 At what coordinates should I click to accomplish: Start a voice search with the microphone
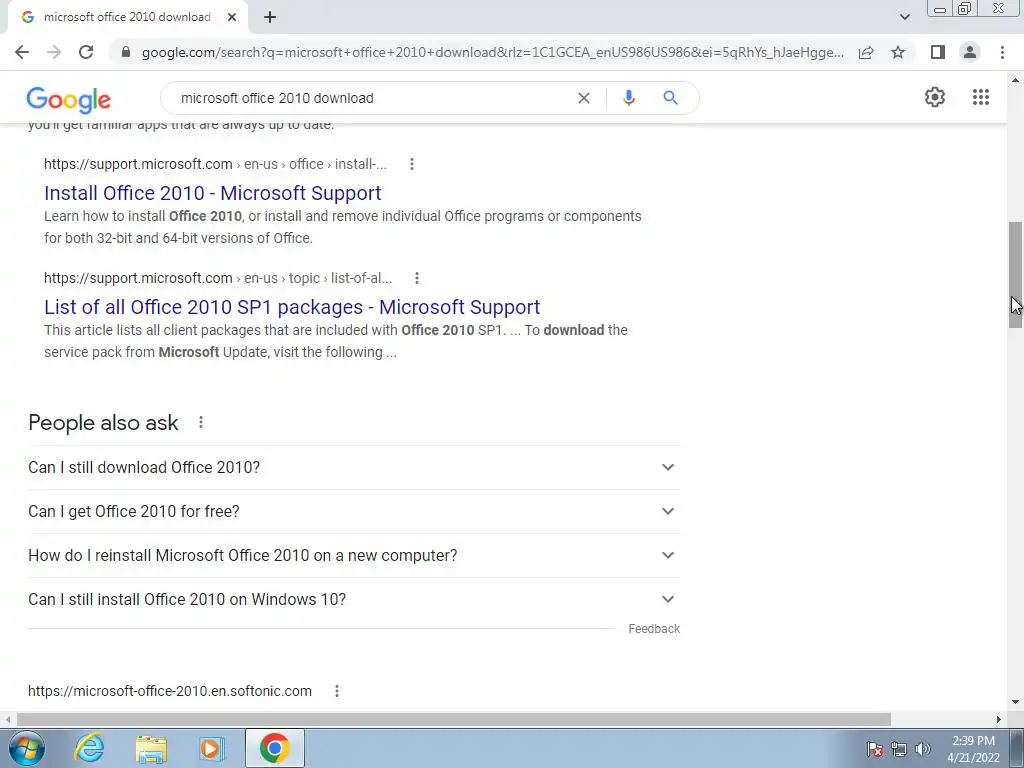pyautogui.click(x=628, y=98)
